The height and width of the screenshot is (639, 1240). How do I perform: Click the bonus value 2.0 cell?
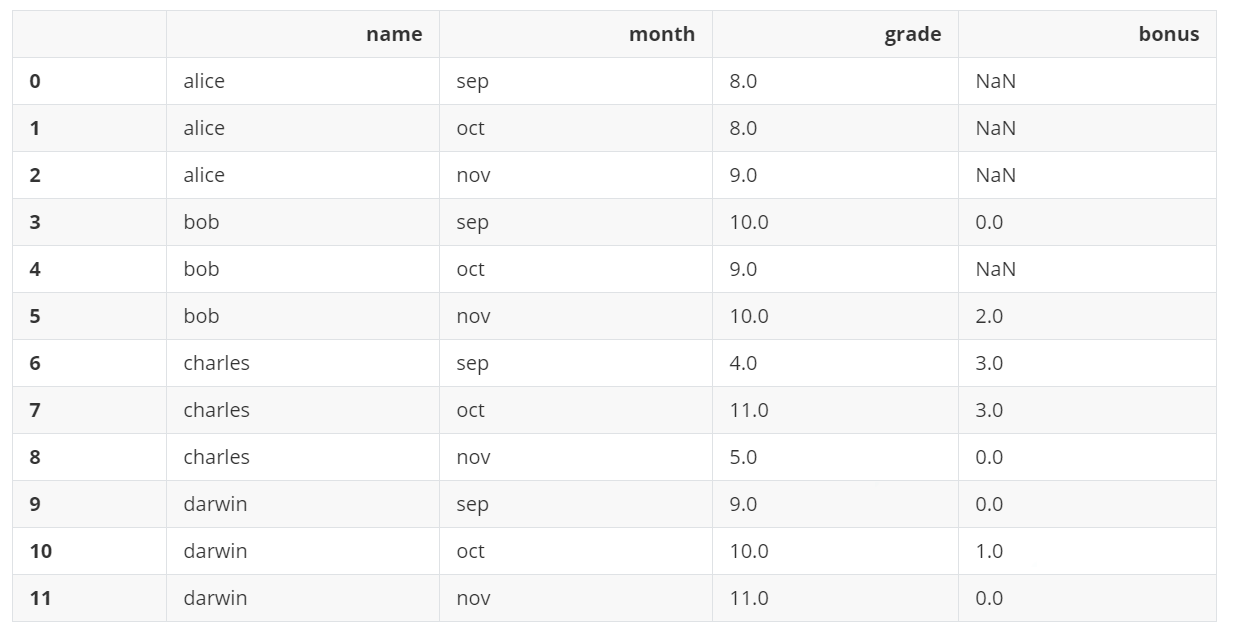click(x=989, y=316)
